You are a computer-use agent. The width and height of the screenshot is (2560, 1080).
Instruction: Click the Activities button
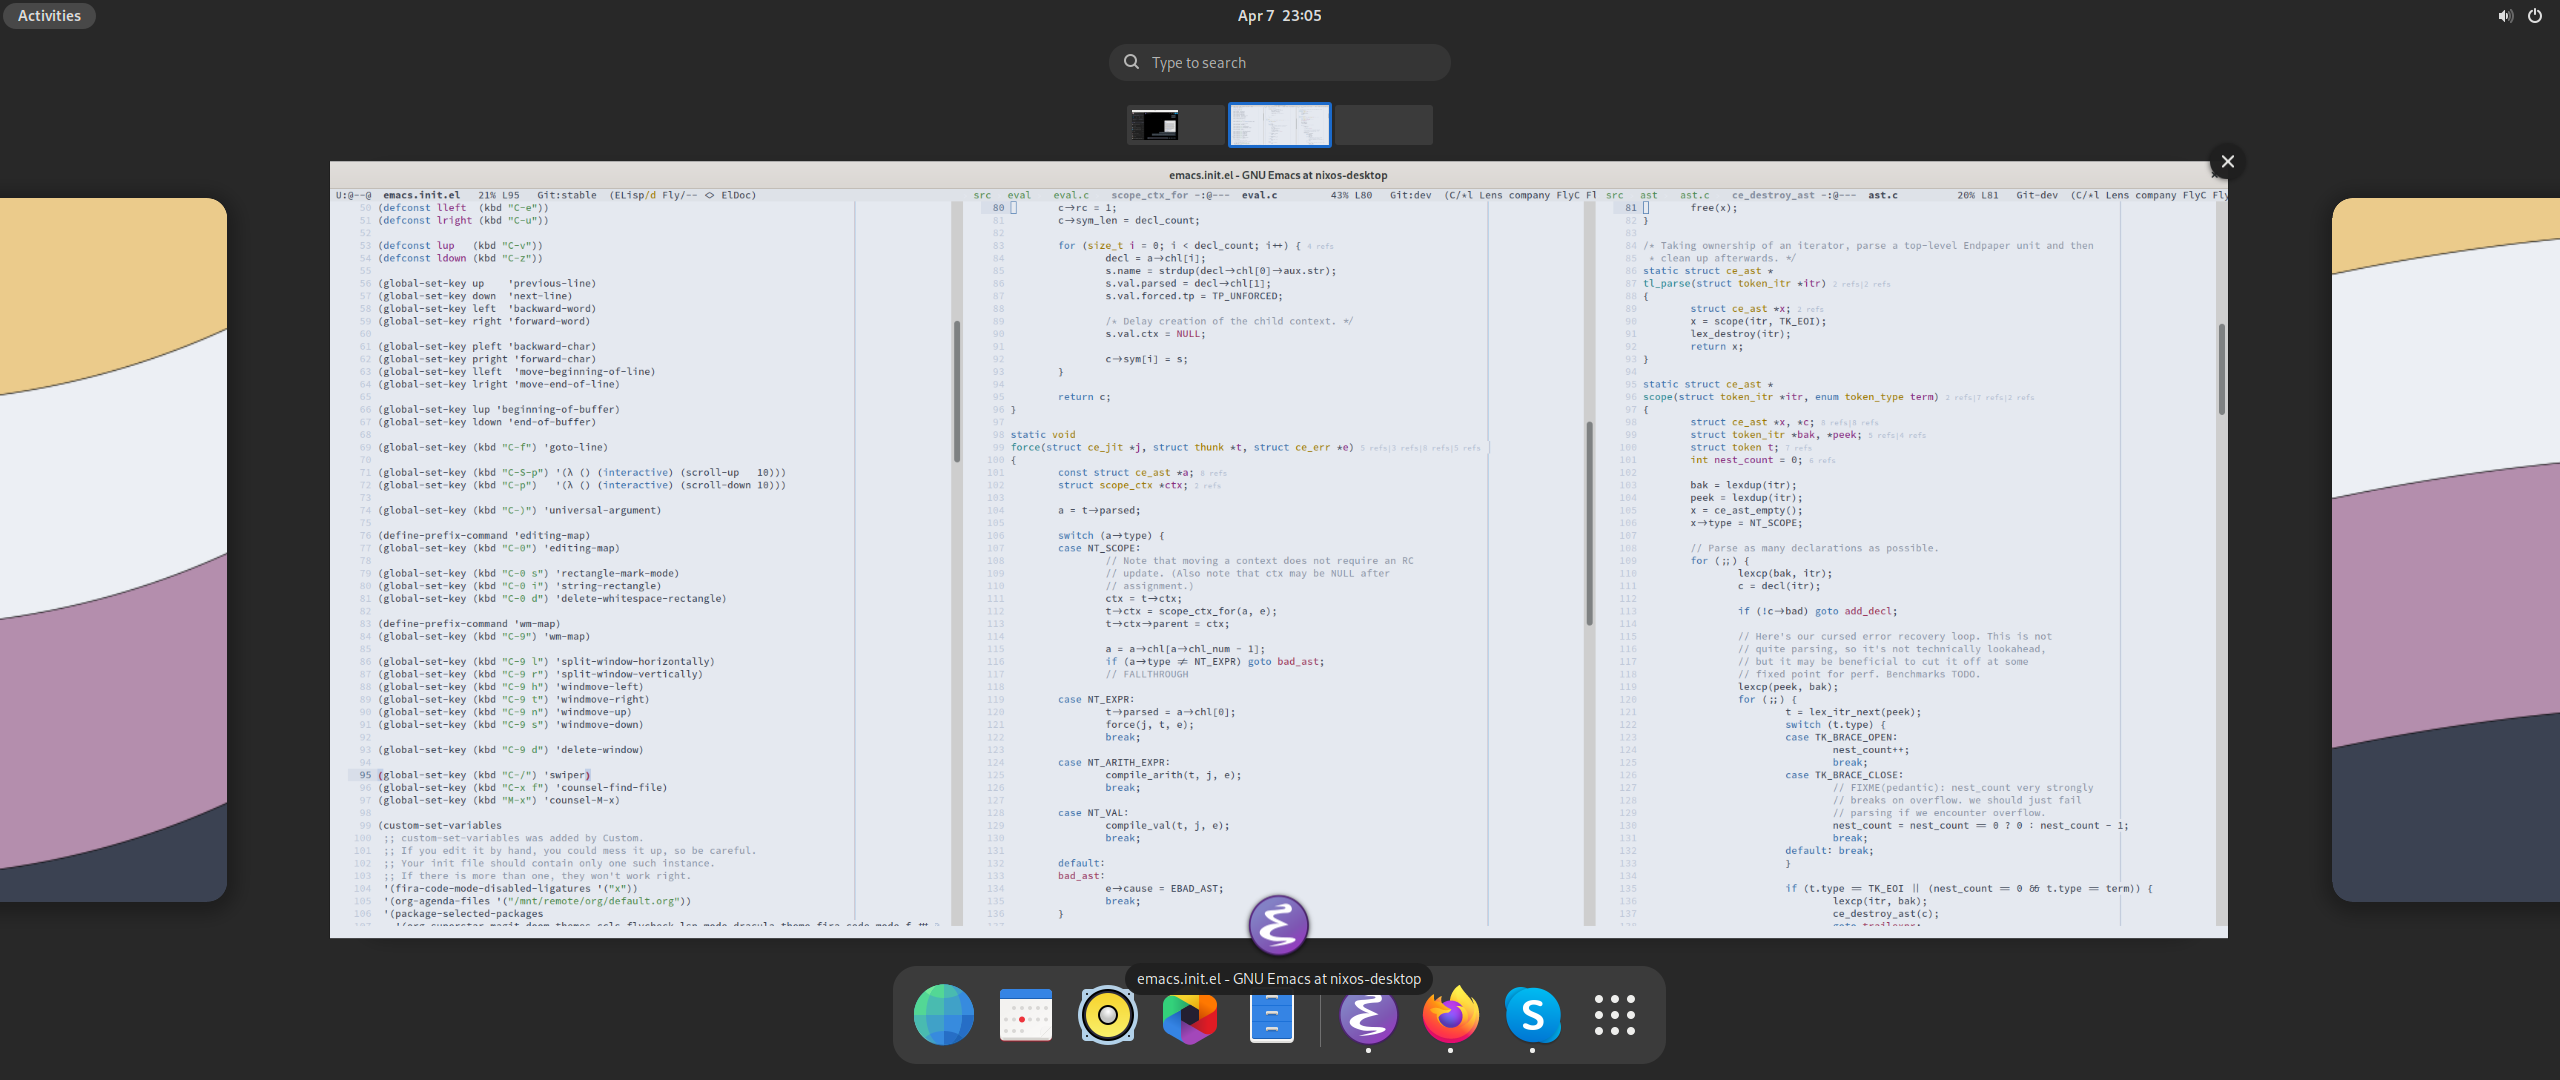point(49,15)
